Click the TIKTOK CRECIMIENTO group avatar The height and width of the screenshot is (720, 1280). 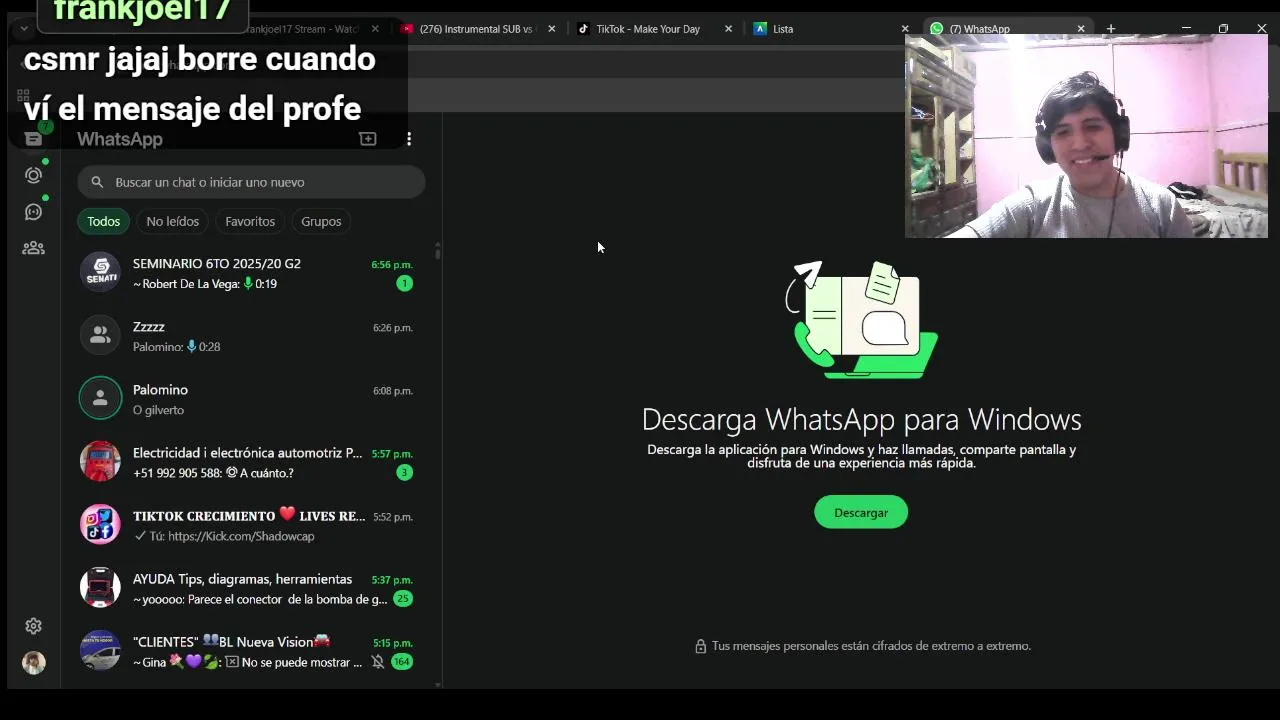point(100,524)
